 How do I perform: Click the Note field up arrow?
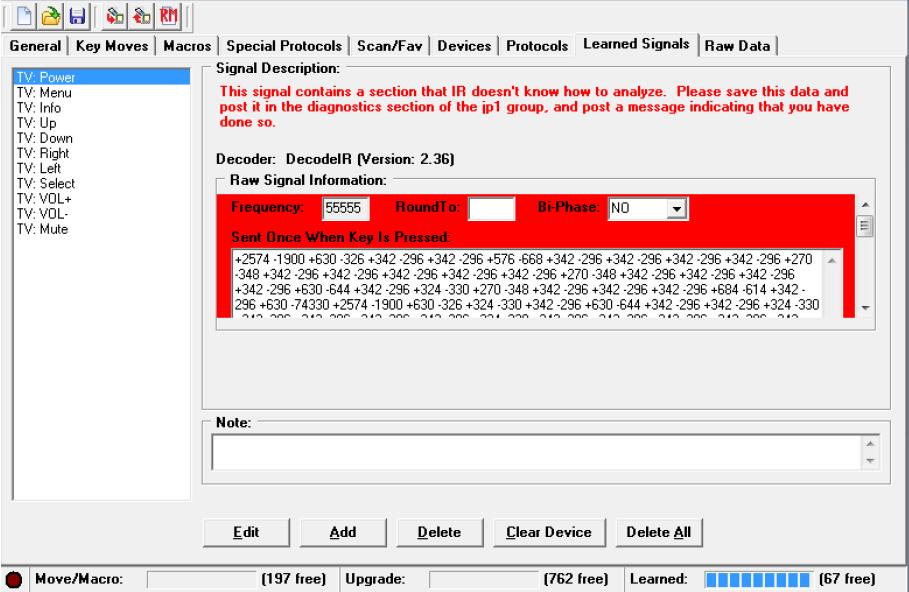pos(870,444)
